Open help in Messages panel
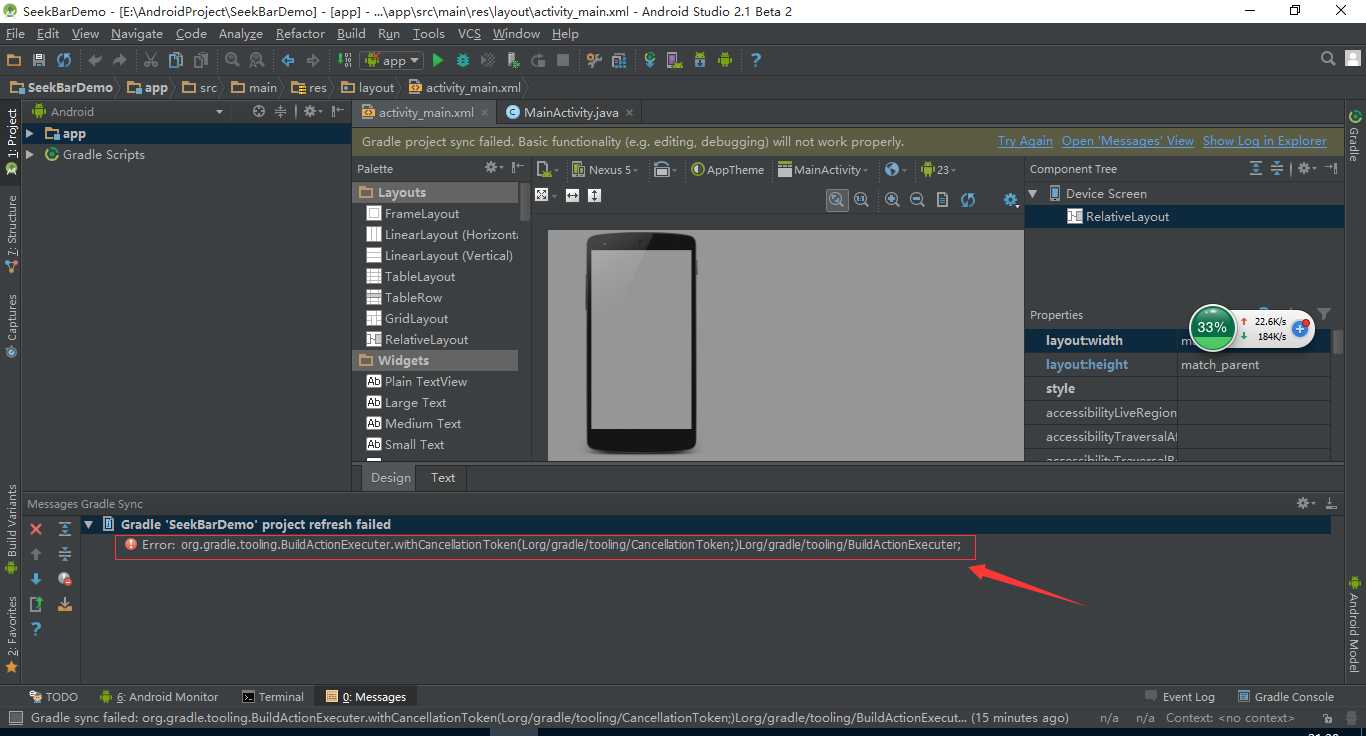The image size is (1366, 736). (x=36, y=629)
